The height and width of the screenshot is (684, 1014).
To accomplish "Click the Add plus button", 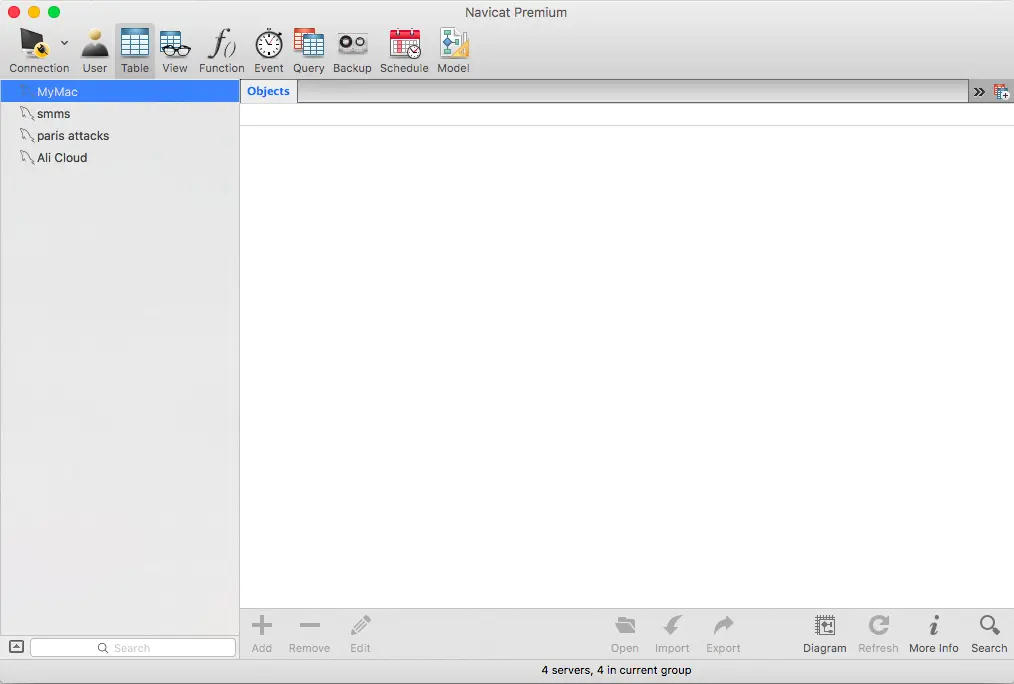I will coord(262,634).
